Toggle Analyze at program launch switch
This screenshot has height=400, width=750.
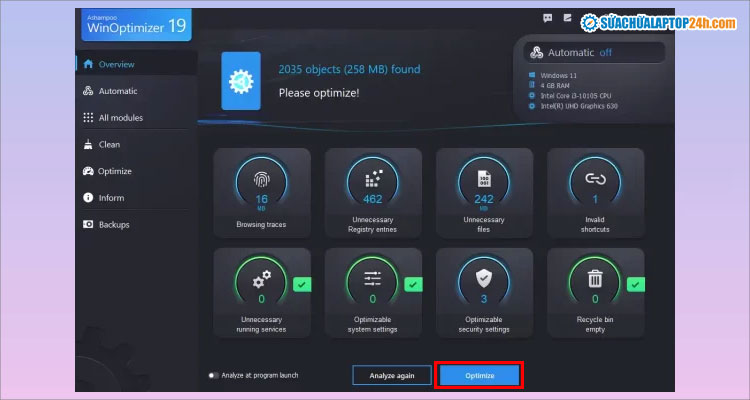[213, 376]
